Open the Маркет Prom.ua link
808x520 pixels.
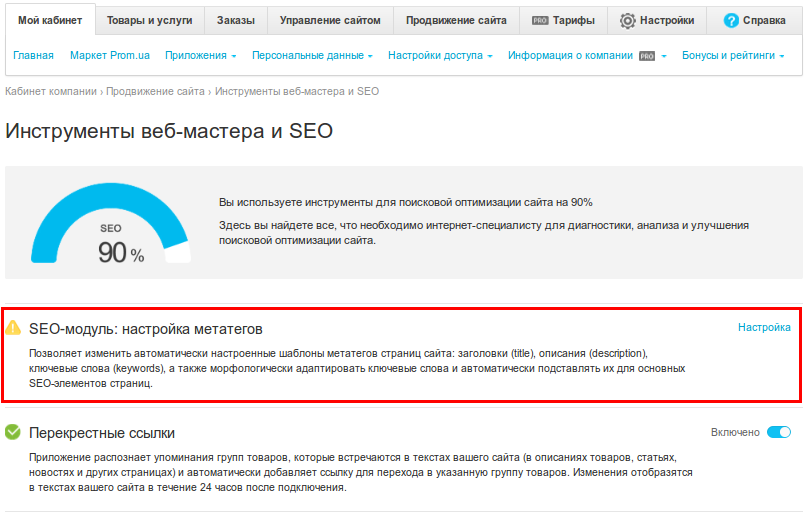click(109, 56)
